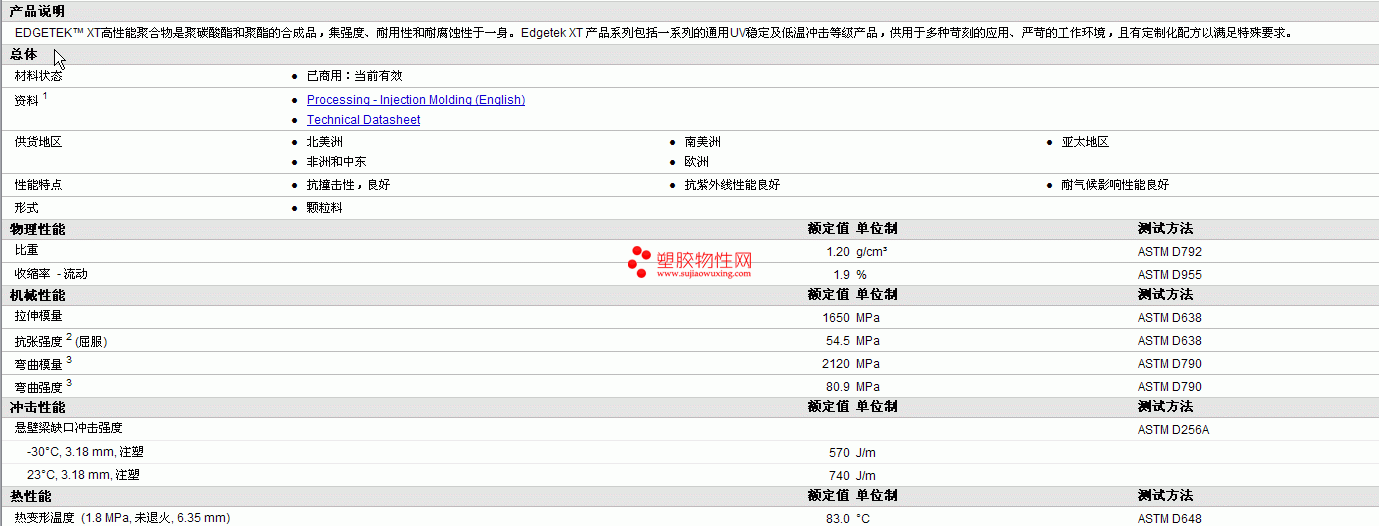This screenshot has width=1379, height=526.
Task: Click the ASTM D648 test method
Action: (1170, 519)
